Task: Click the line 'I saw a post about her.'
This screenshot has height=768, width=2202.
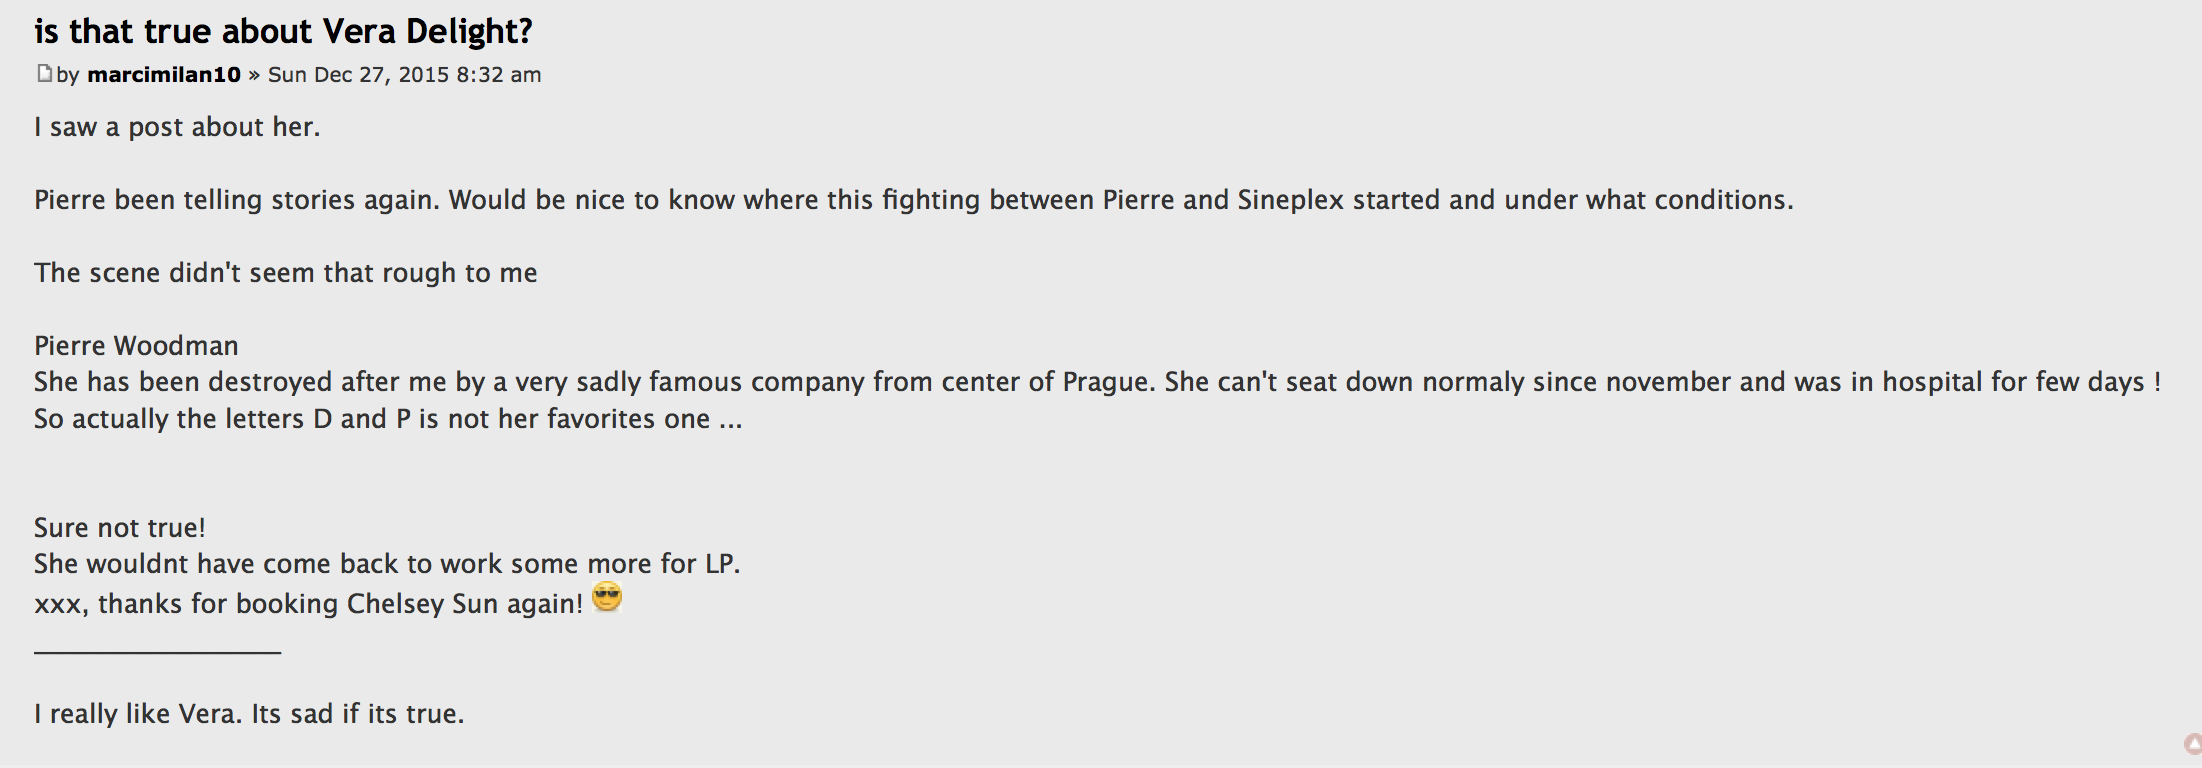Action: pos(177,127)
